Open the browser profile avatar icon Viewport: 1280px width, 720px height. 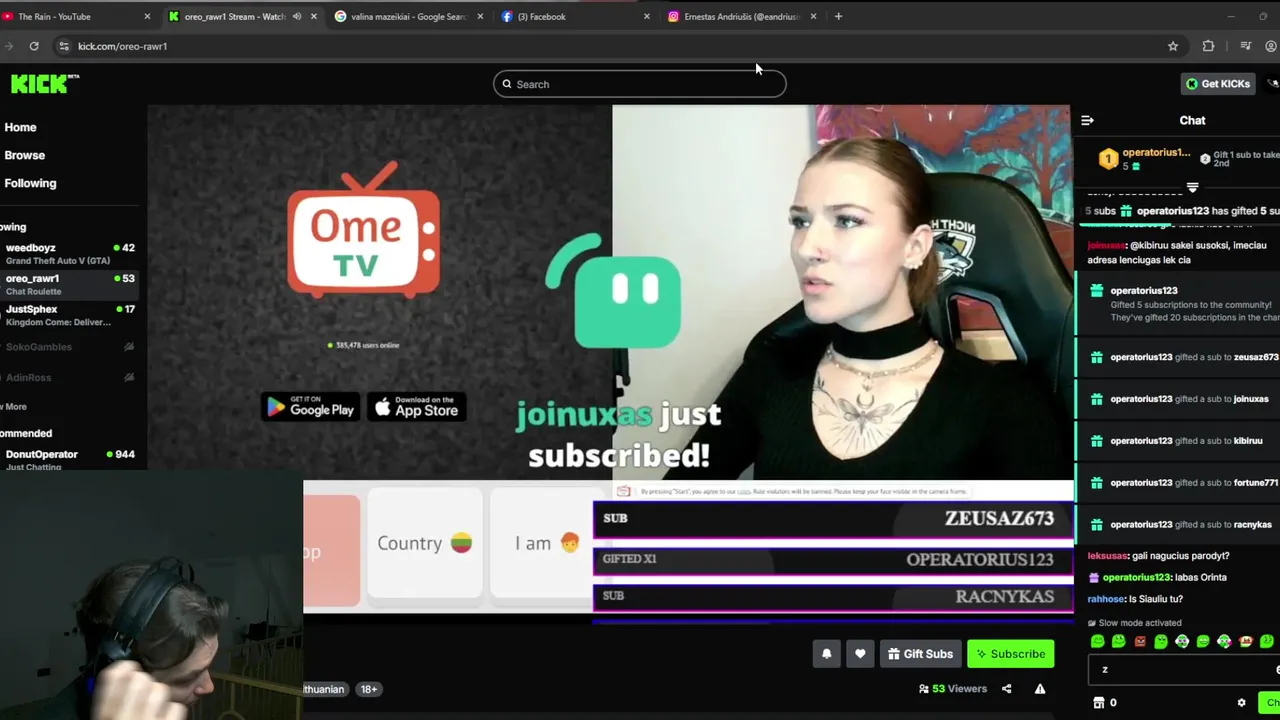tap(1272, 46)
